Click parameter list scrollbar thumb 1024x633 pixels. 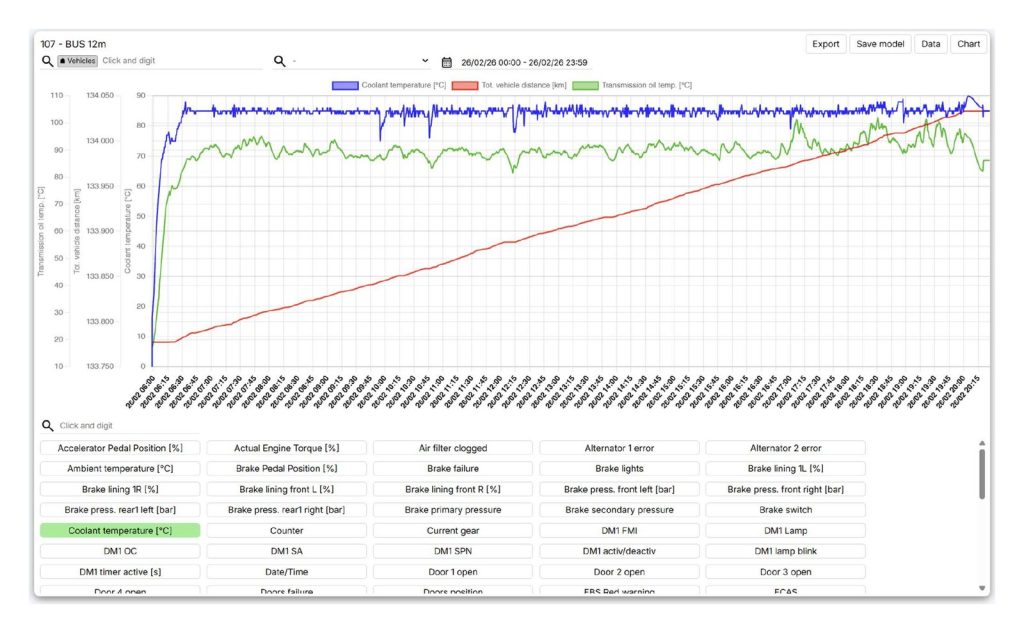pyautogui.click(x=982, y=474)
